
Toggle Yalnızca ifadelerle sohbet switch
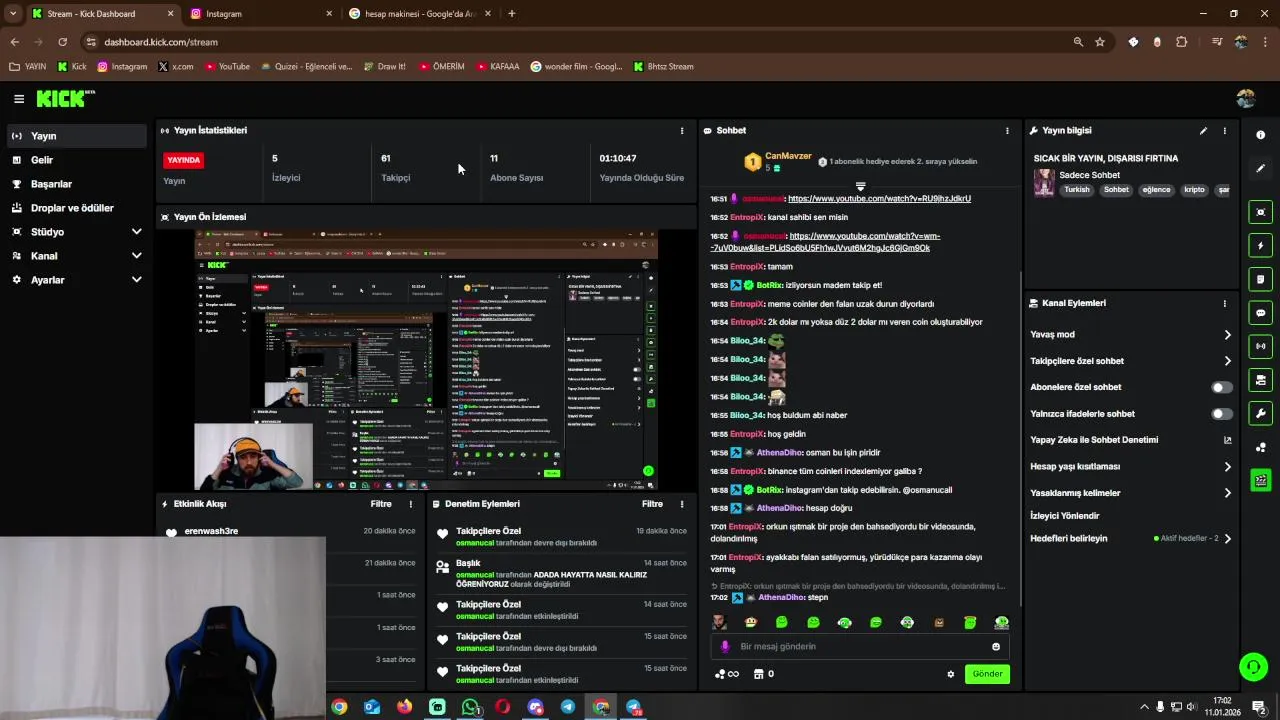(1221, 414)
